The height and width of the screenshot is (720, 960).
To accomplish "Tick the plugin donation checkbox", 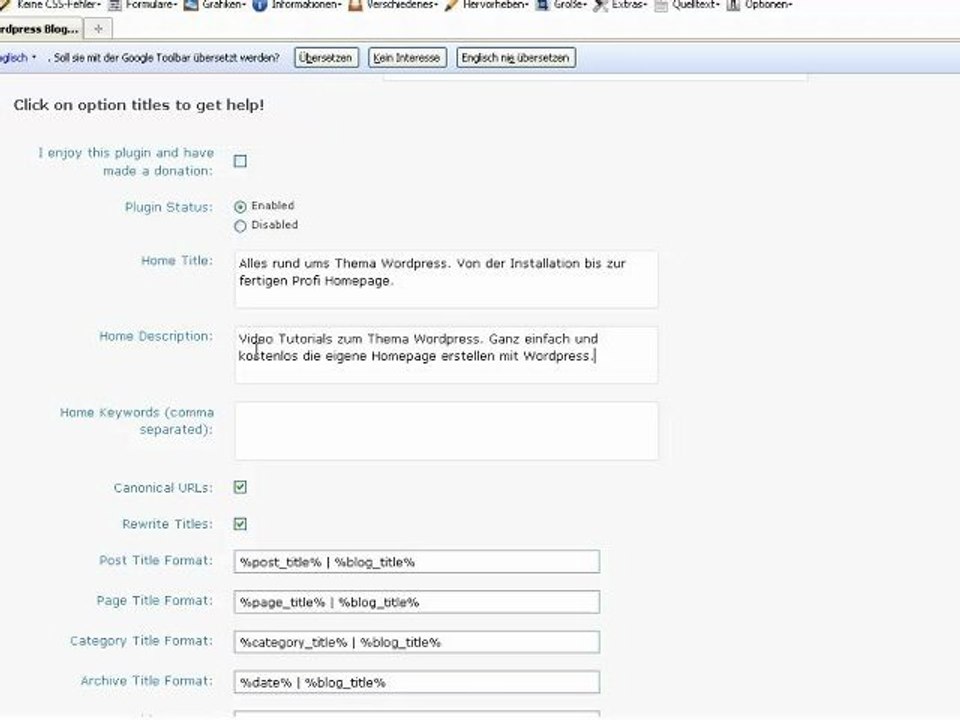I will [x=240, y=161].
